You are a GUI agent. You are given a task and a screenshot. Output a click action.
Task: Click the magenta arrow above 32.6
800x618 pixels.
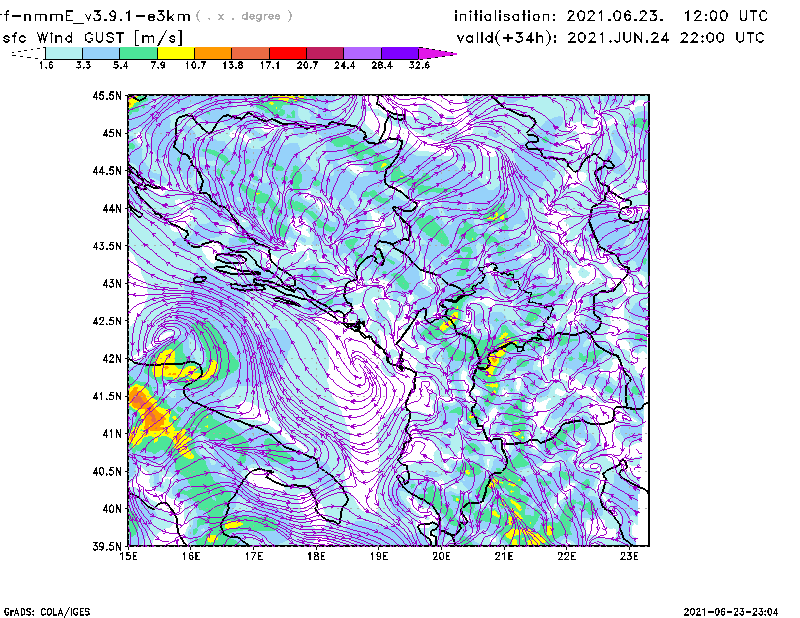[437, 53]
